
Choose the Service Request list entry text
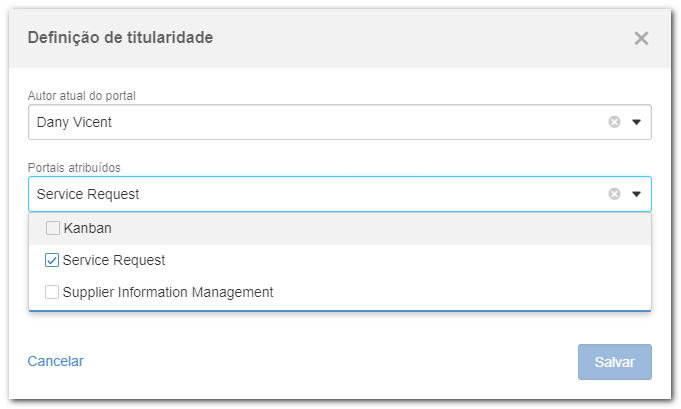pos(114,260)
